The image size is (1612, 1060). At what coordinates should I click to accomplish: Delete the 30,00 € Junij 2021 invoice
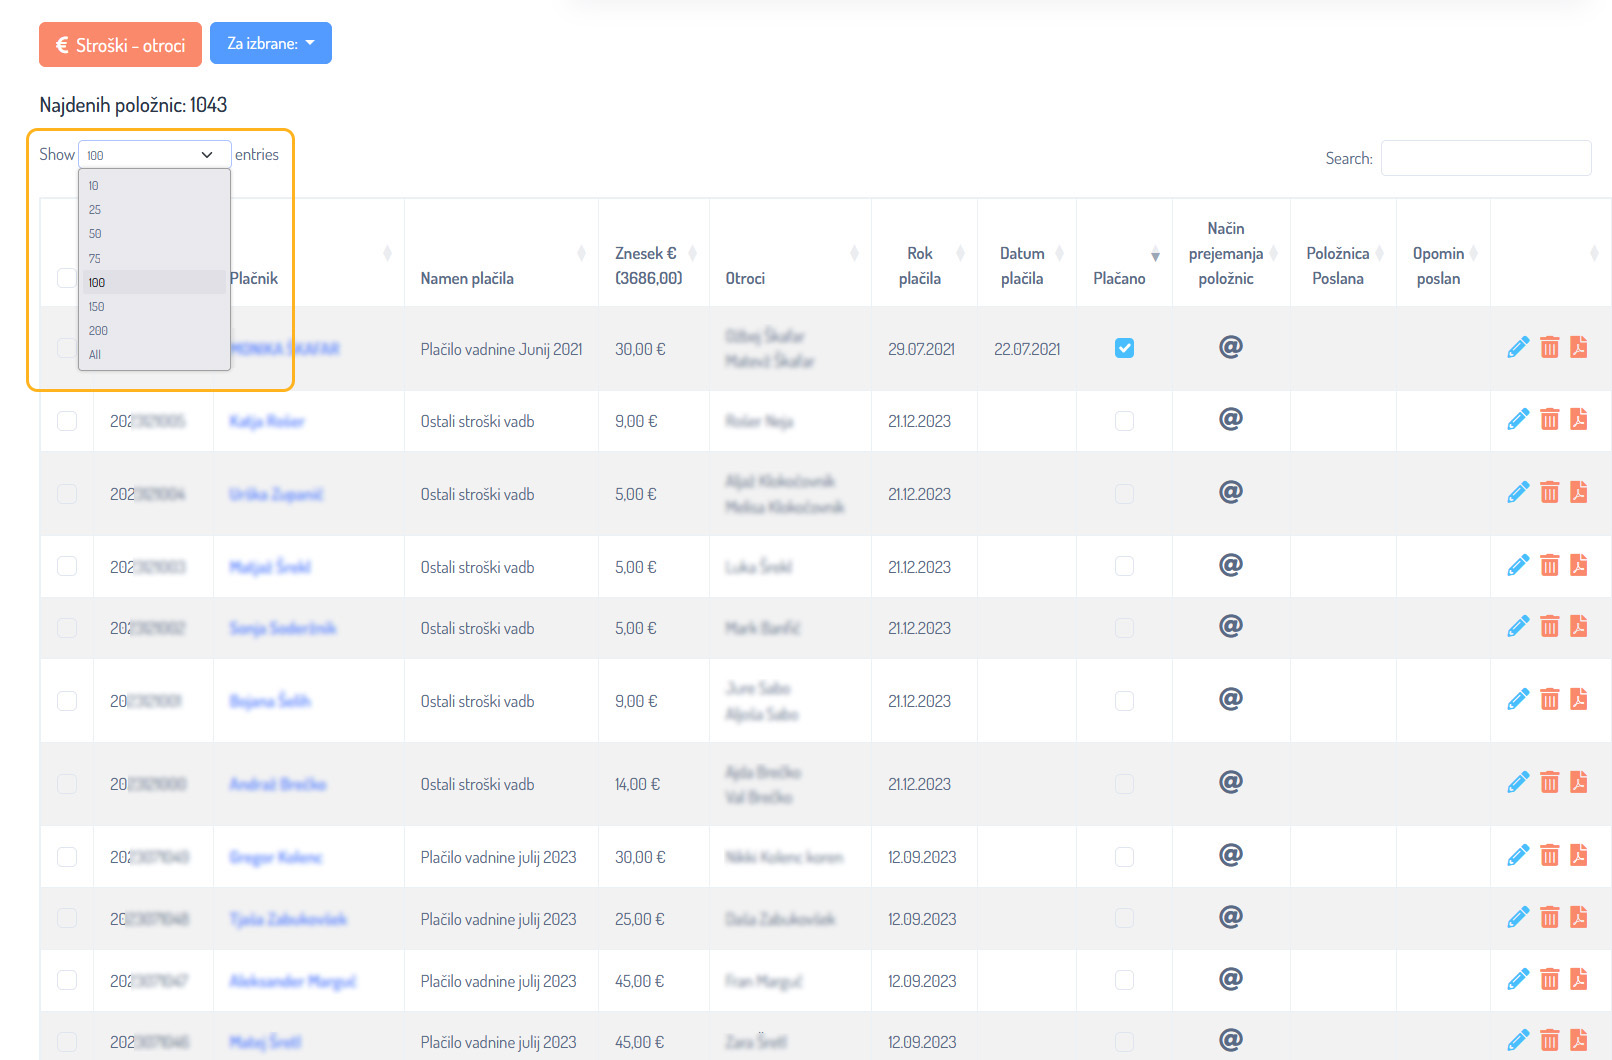pos(1549,348)
